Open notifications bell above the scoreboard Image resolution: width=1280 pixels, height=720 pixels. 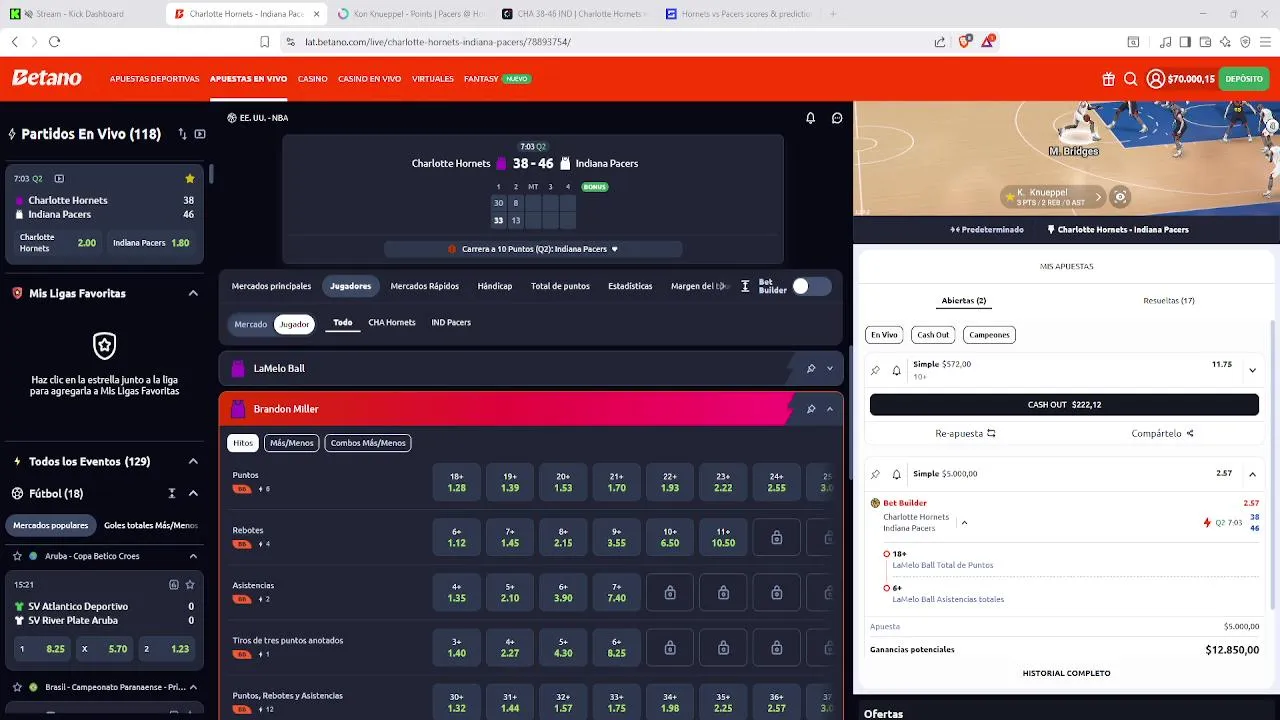811,118
